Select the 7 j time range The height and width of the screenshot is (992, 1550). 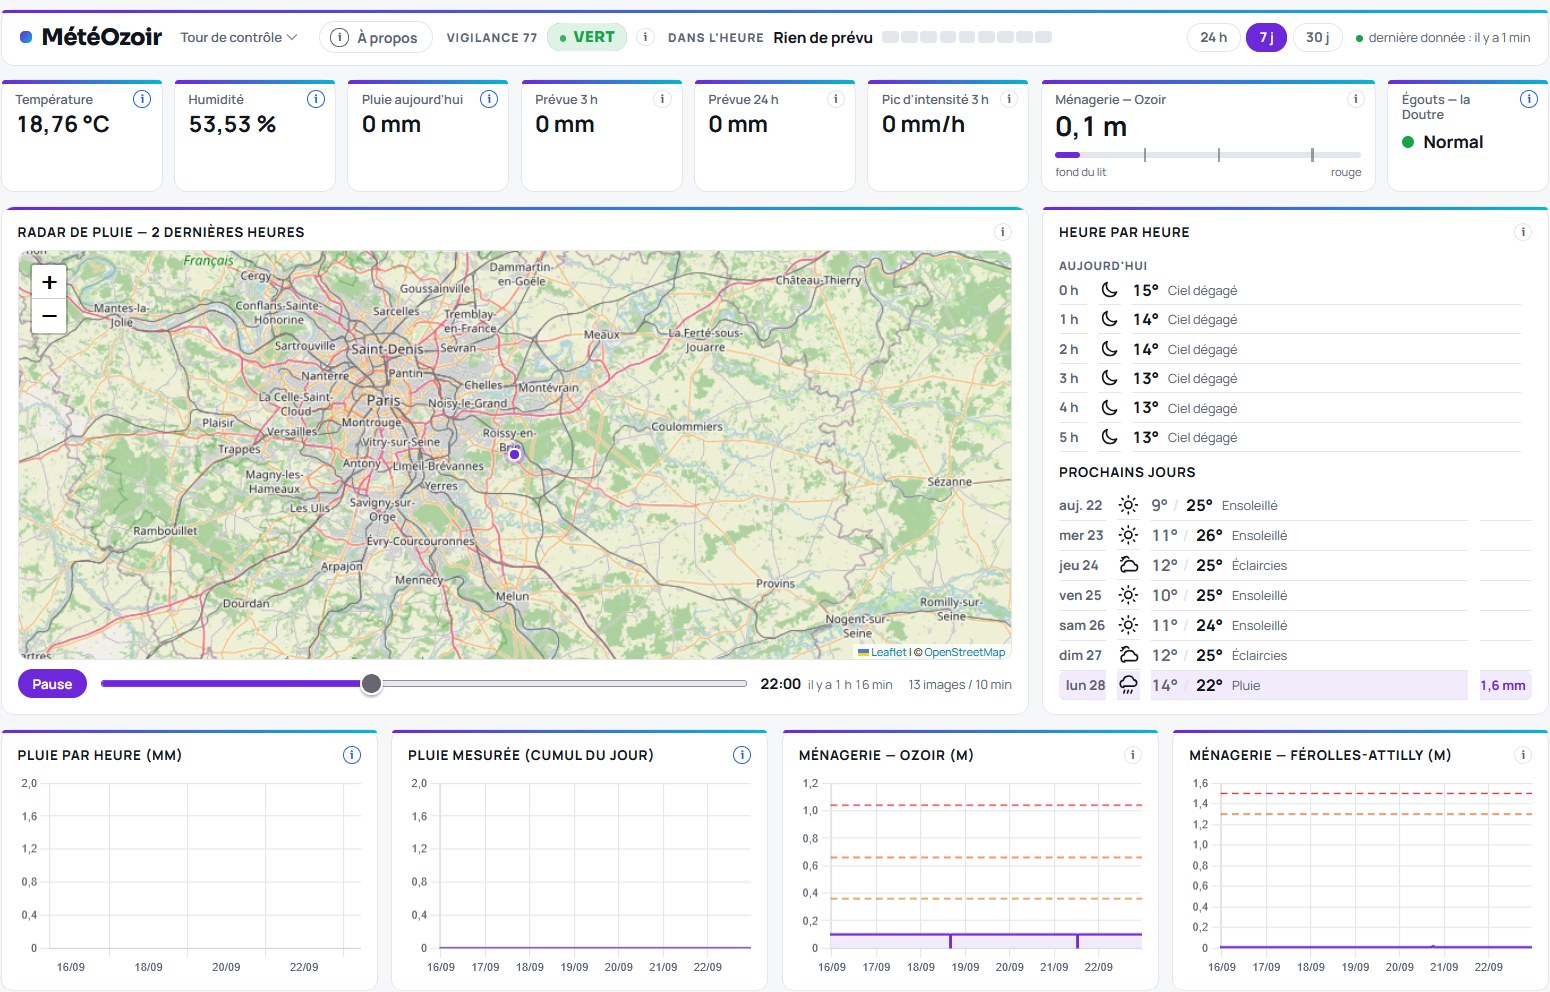1266,37
